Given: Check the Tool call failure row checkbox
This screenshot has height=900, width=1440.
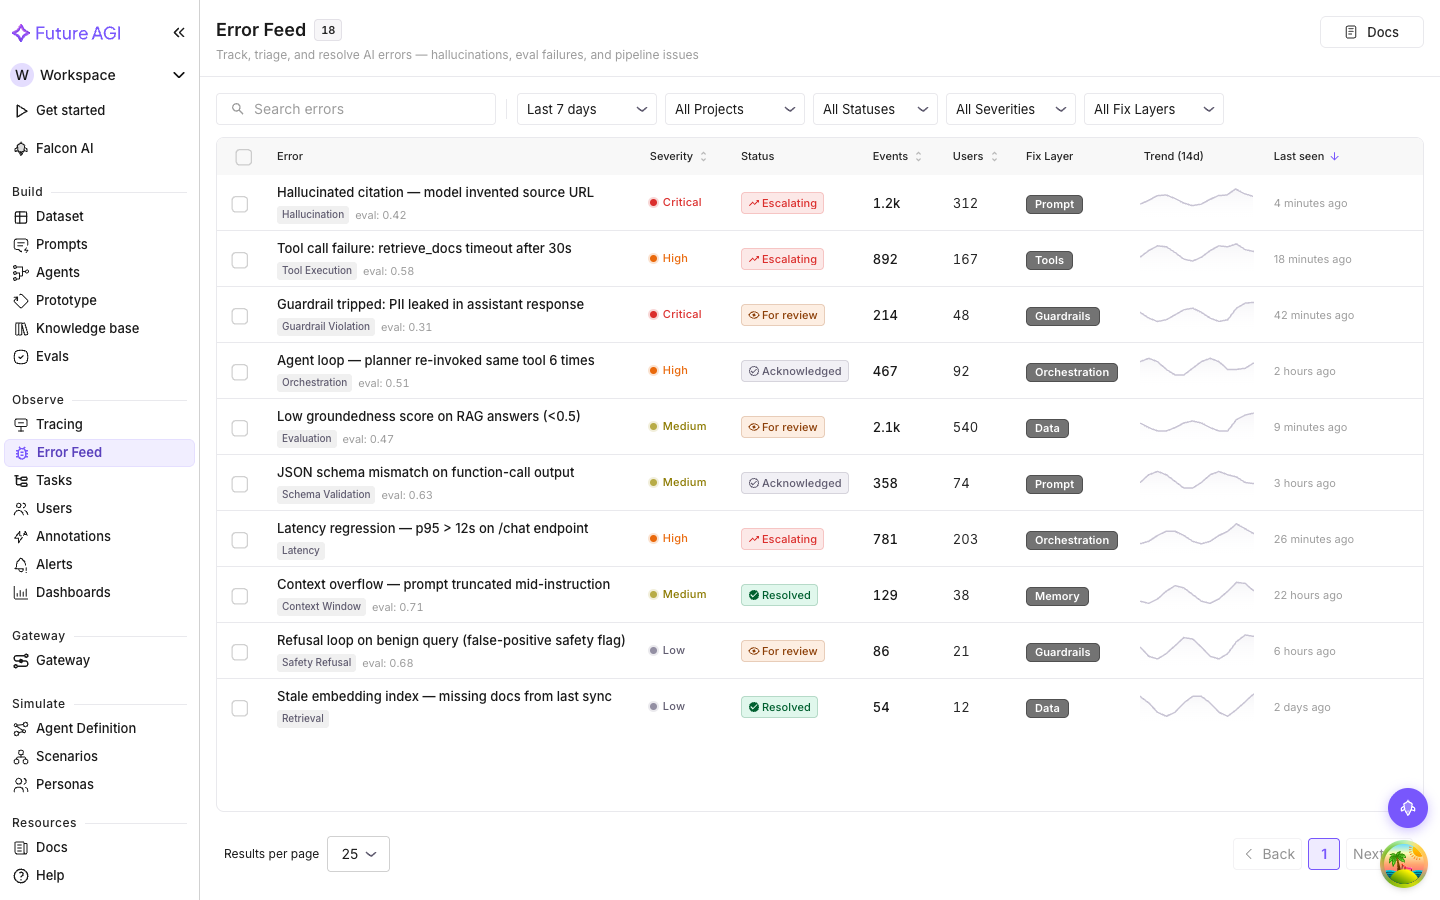Looking at the screenshot, I should 240,260.
